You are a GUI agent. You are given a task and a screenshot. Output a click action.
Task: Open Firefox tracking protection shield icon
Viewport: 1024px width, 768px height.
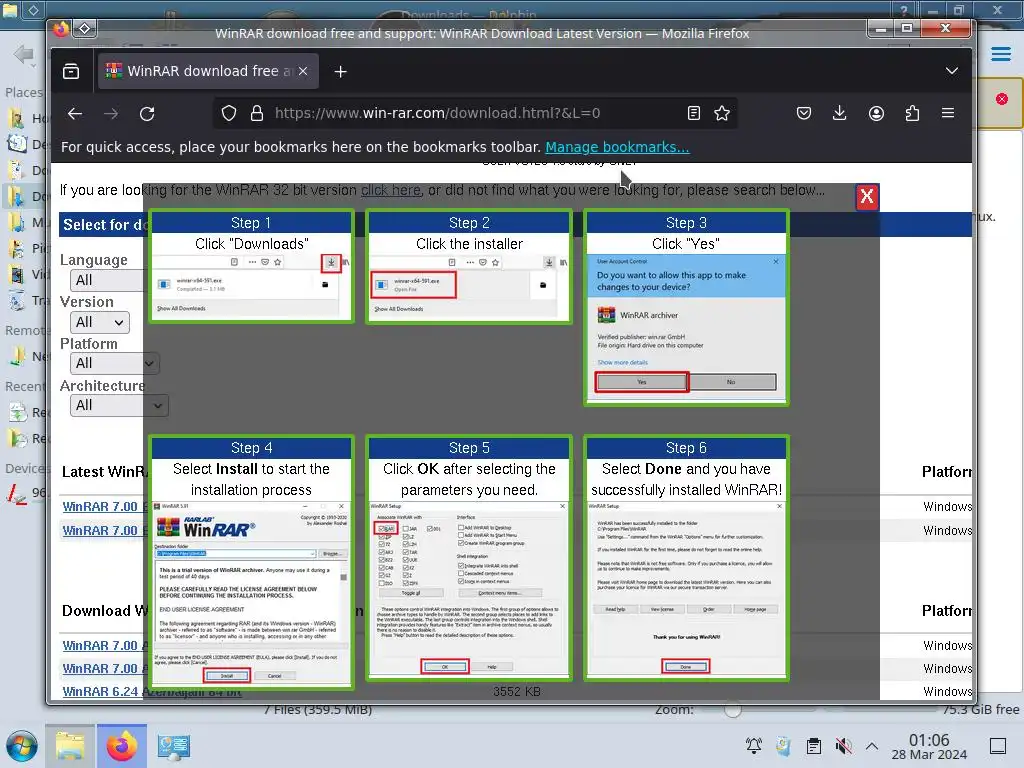[x=229, y=113]
